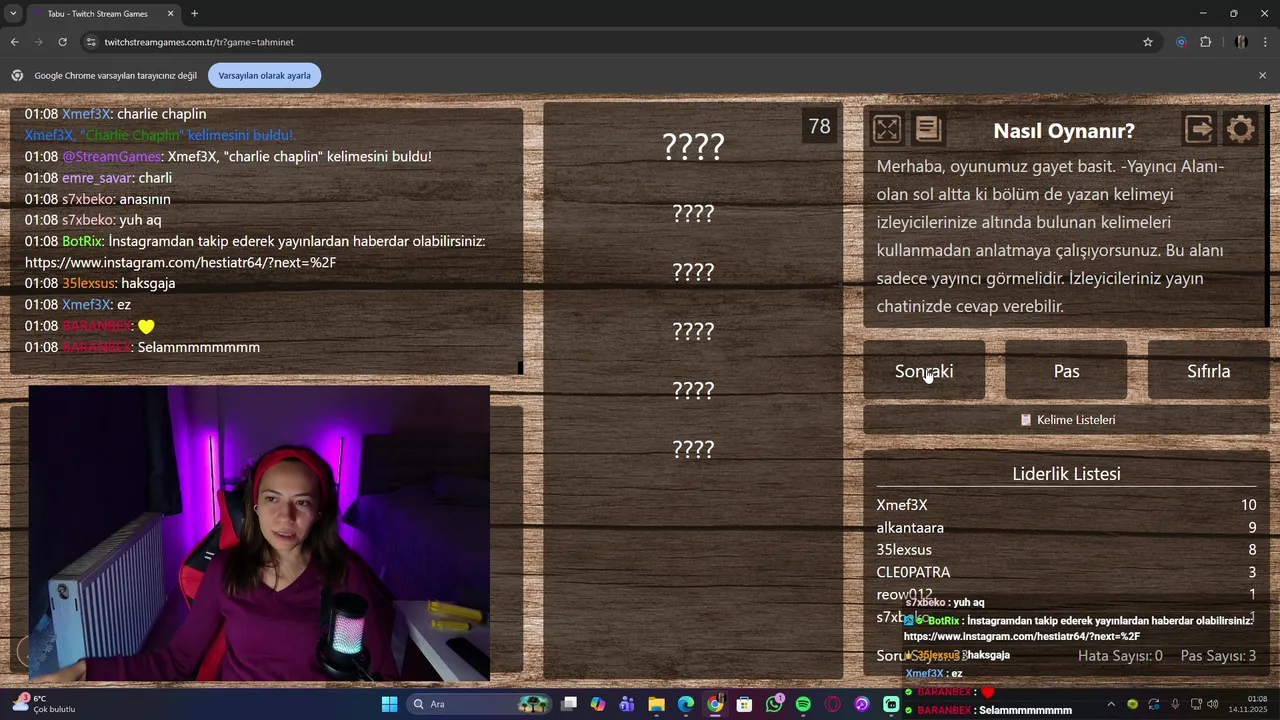Click the yellow heart emoji in chat

(146, 326)
